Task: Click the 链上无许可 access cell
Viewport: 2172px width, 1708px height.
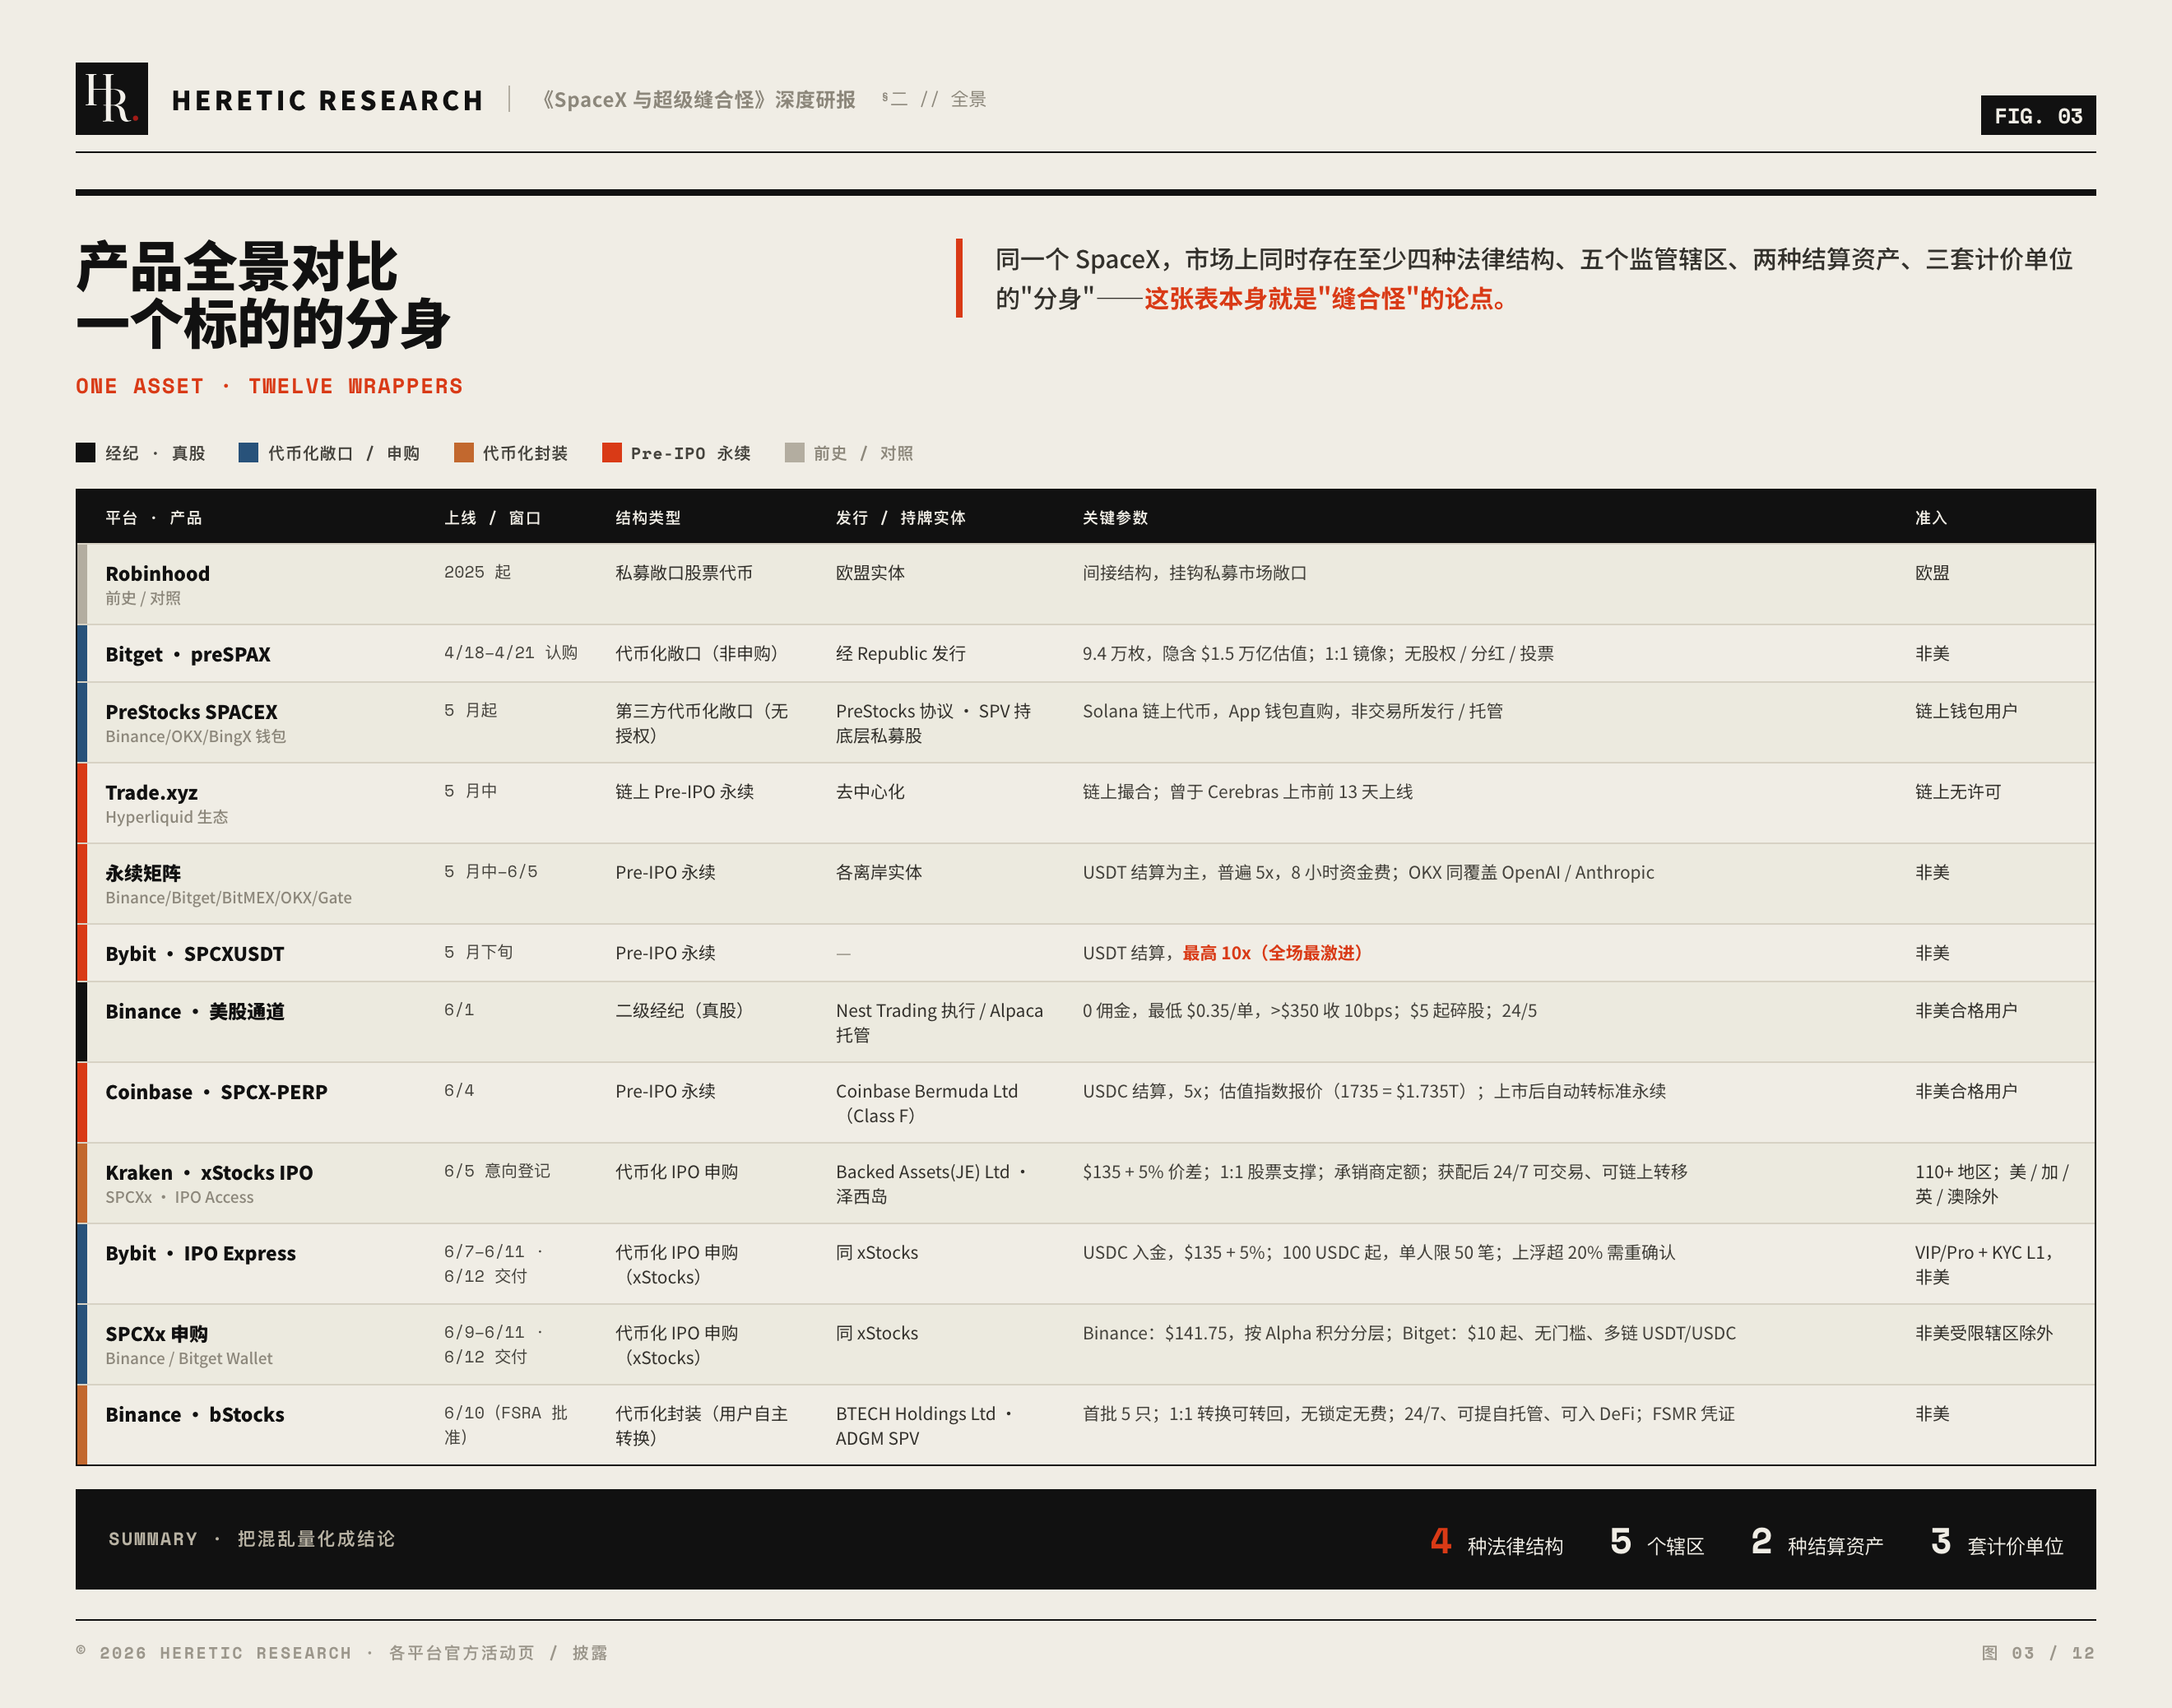Action: click(1958, 792)
